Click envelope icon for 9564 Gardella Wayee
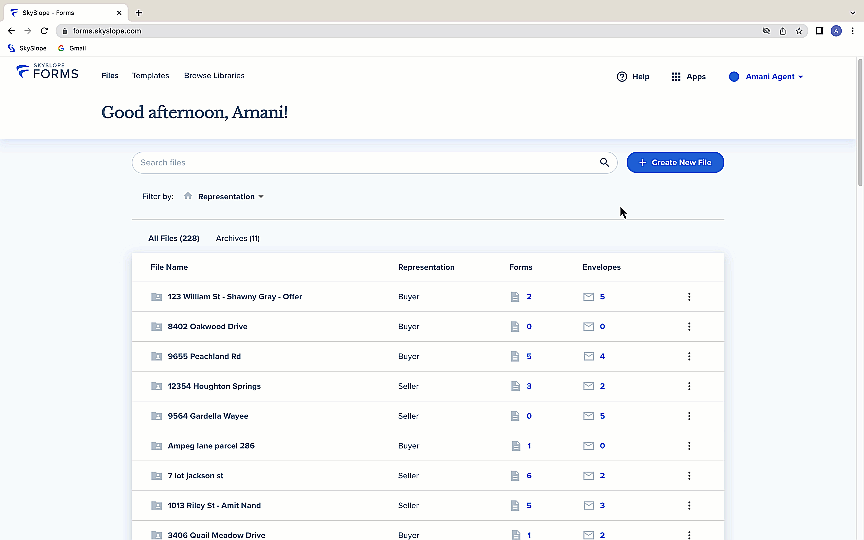Viewport: 864px width, 540px height. 588,416
